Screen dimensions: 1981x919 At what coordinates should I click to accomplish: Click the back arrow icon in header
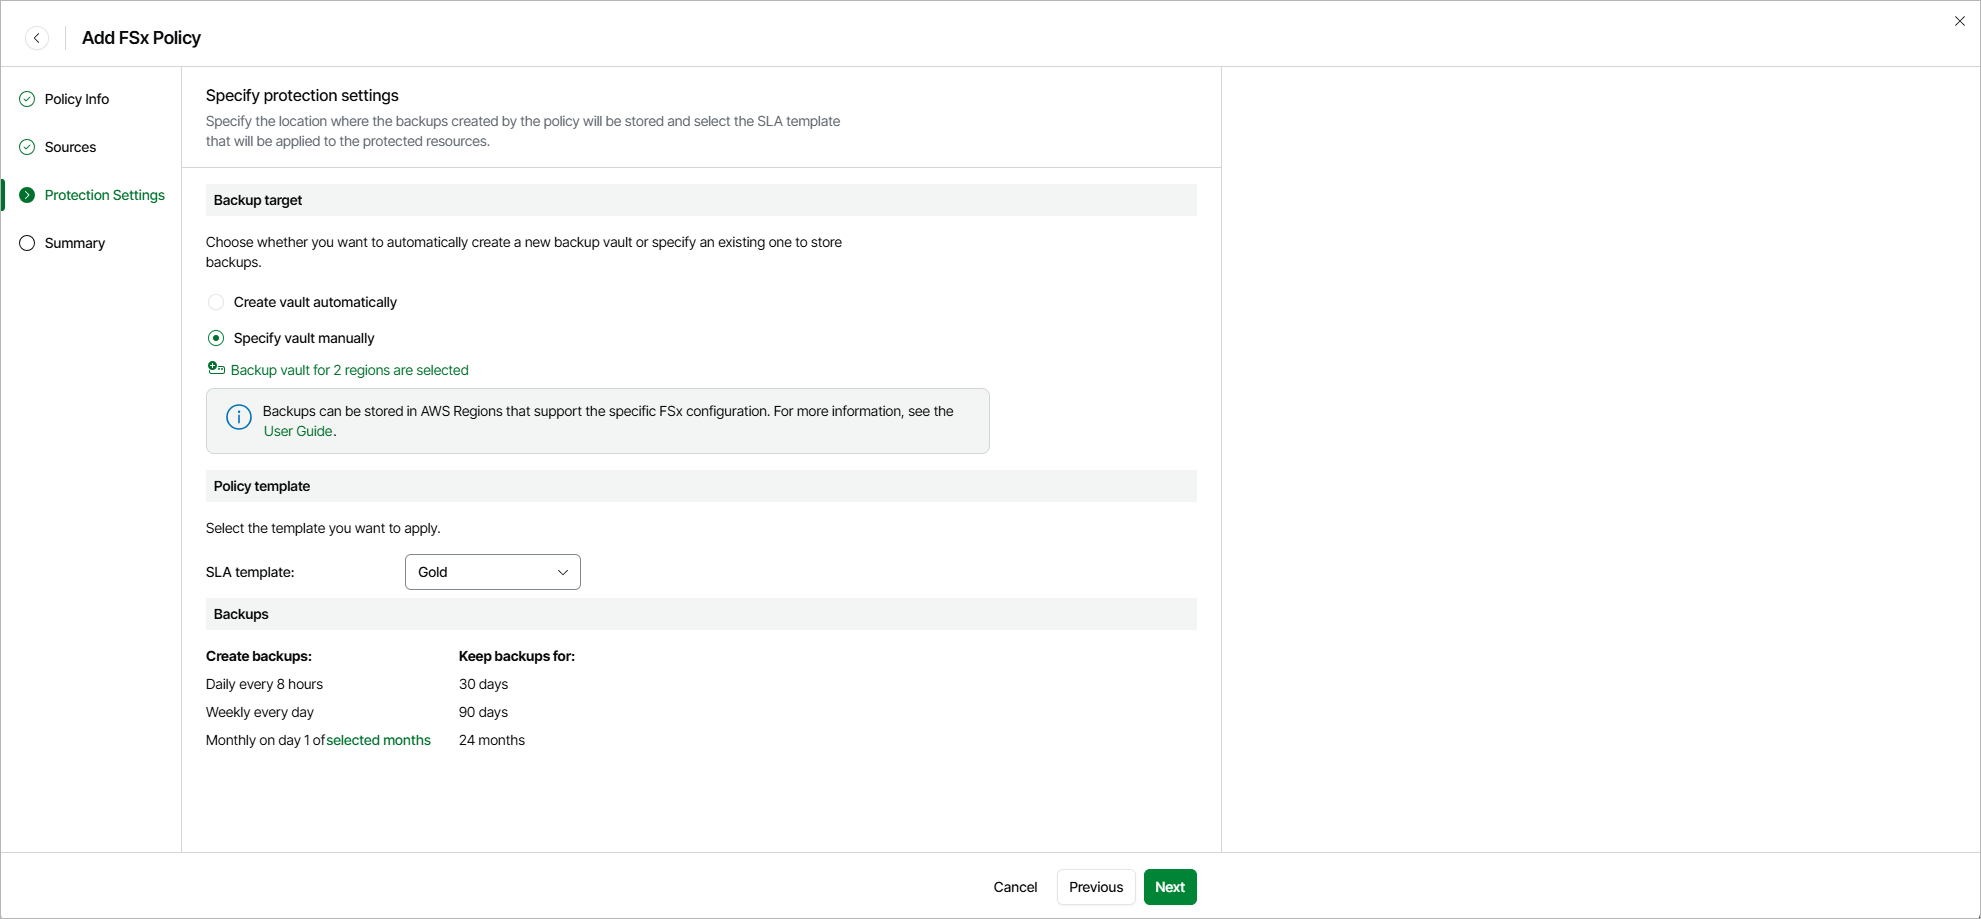click(x=37, y=38)
